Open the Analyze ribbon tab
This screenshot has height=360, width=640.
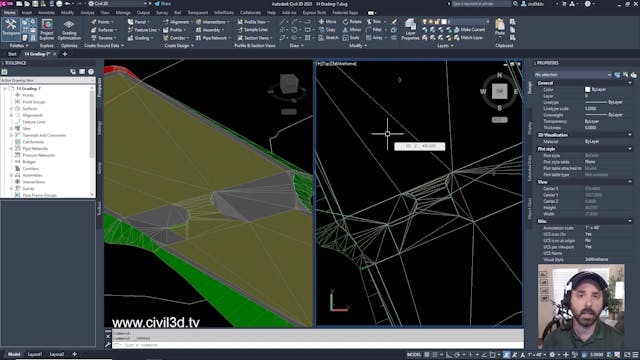pyautogui.click(x=87, y=13)
